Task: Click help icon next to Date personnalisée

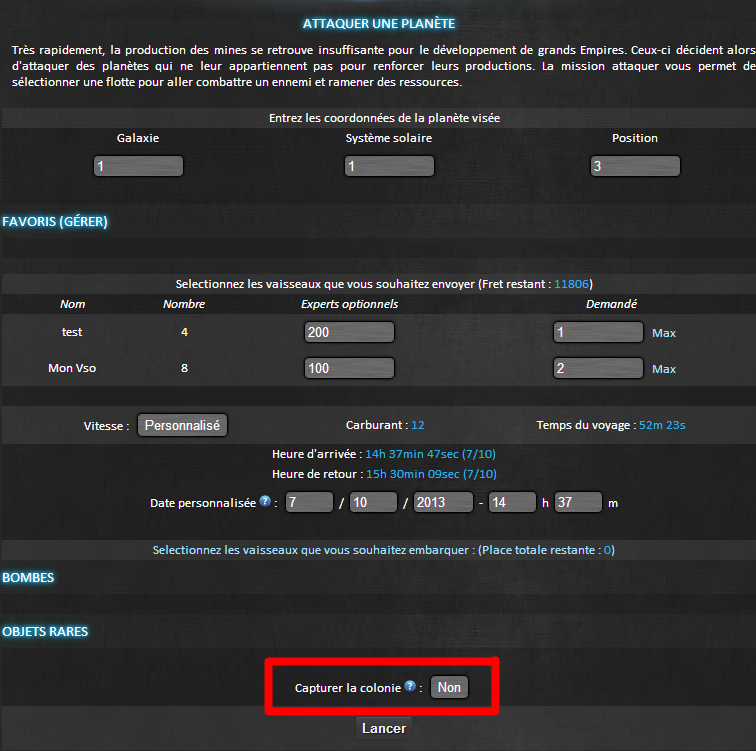Action: pyautogui.click(x=265, y=501)
